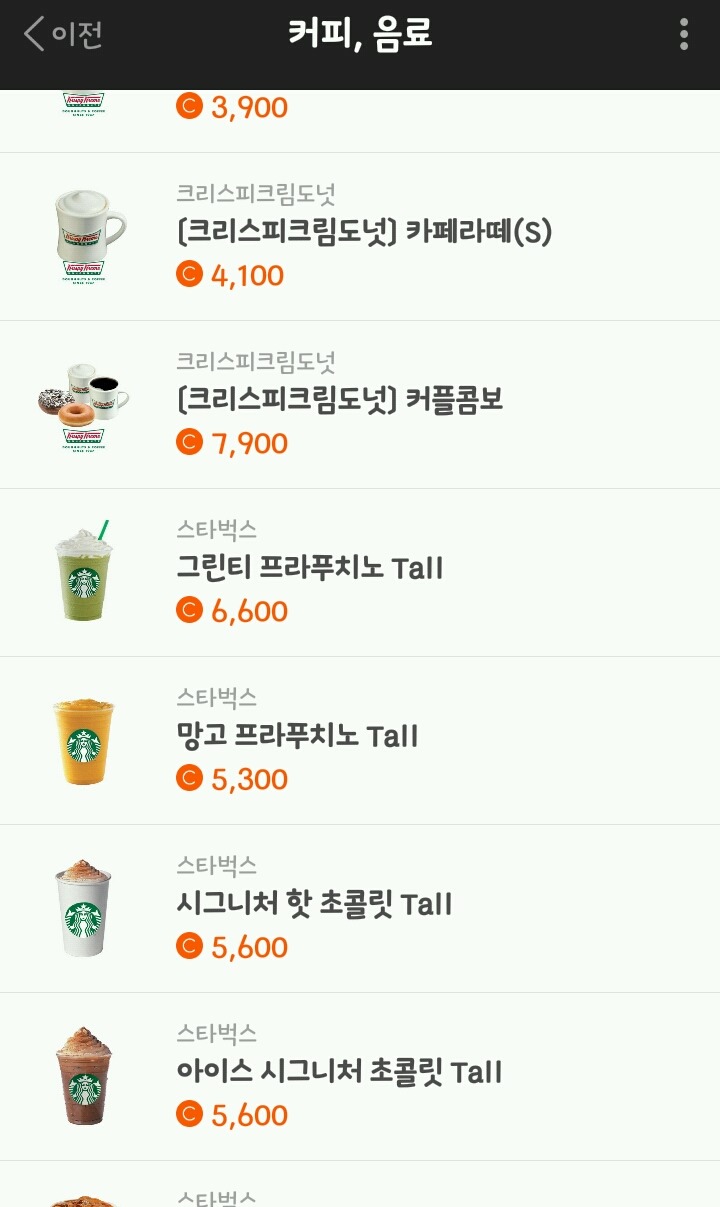Select 시그니처 핫 초콜릿 Tall

click(314, 905)
